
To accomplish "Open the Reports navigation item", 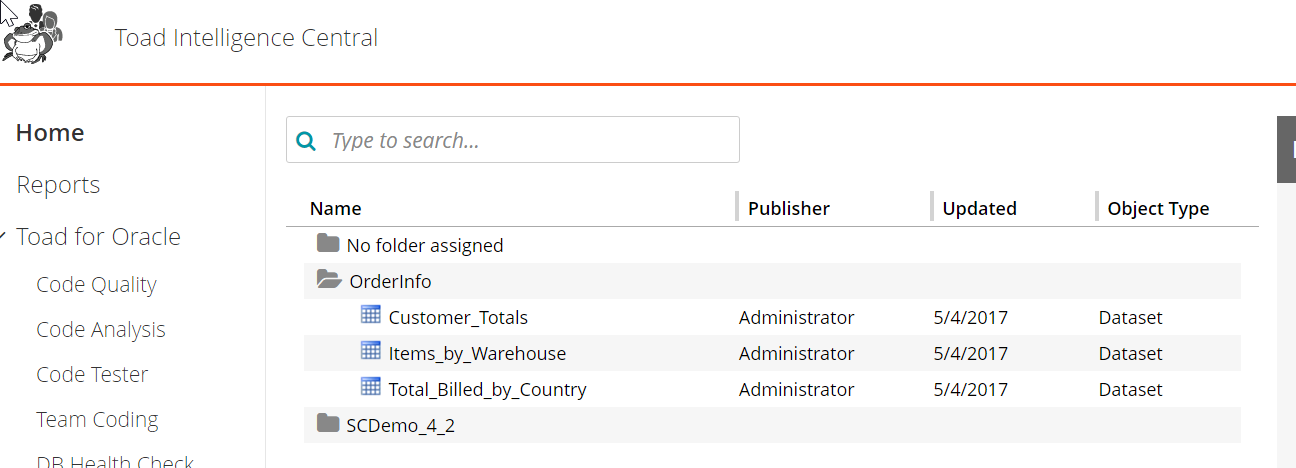I will (58, 185).
